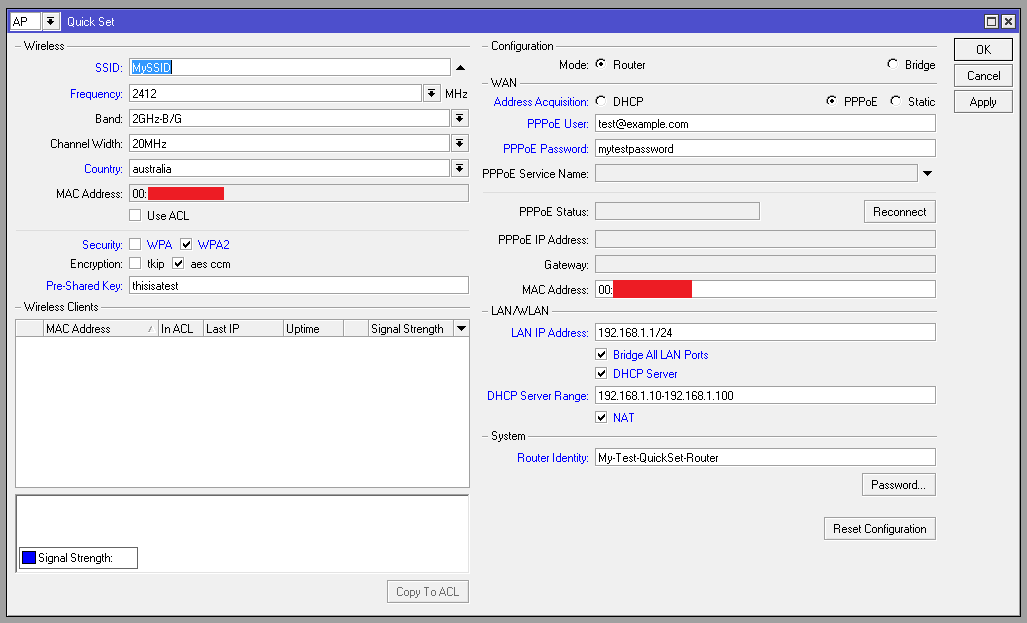Toggle the WPA security checkbox
This screenshot has width=1027, height=623.
(x=135, y=245)
